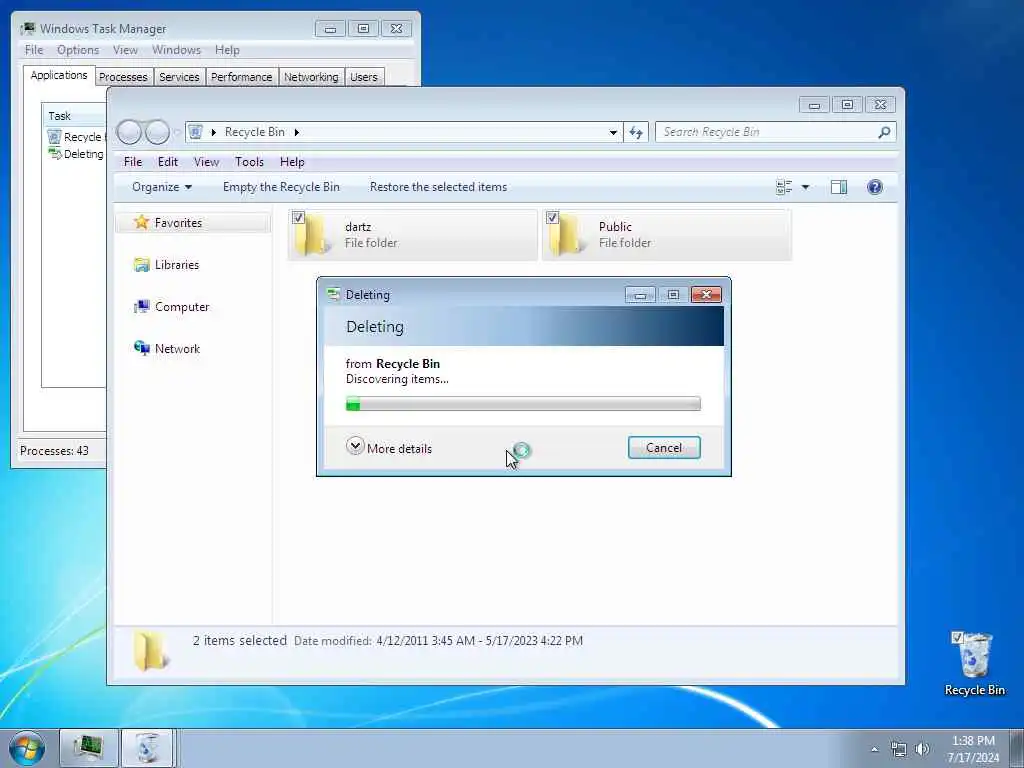Screen dimensions: 1024x768
Task: Expand the arrow after Recycle Bin breadcrumb
Action: (x=296, y=133)
